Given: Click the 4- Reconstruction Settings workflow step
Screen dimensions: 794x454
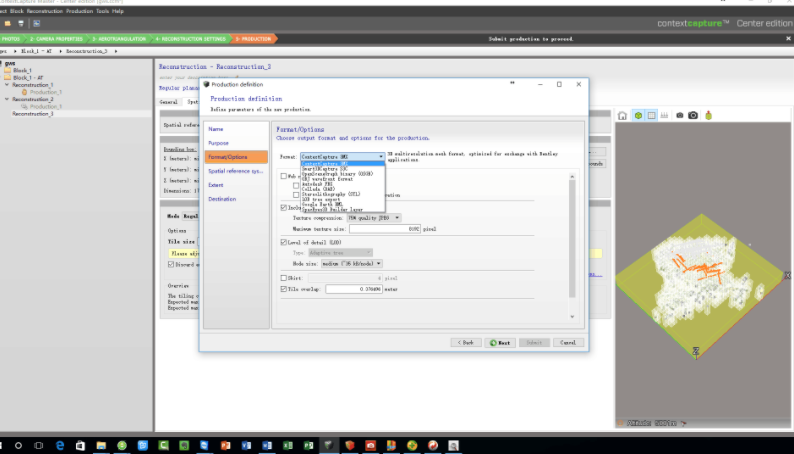Looking at the screenshot, I should pyautogui.click(x=190, y=39).
